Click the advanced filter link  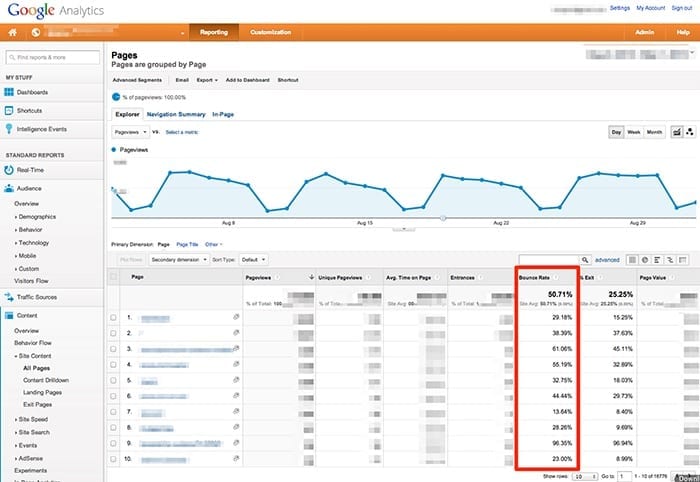pos(607,260)
